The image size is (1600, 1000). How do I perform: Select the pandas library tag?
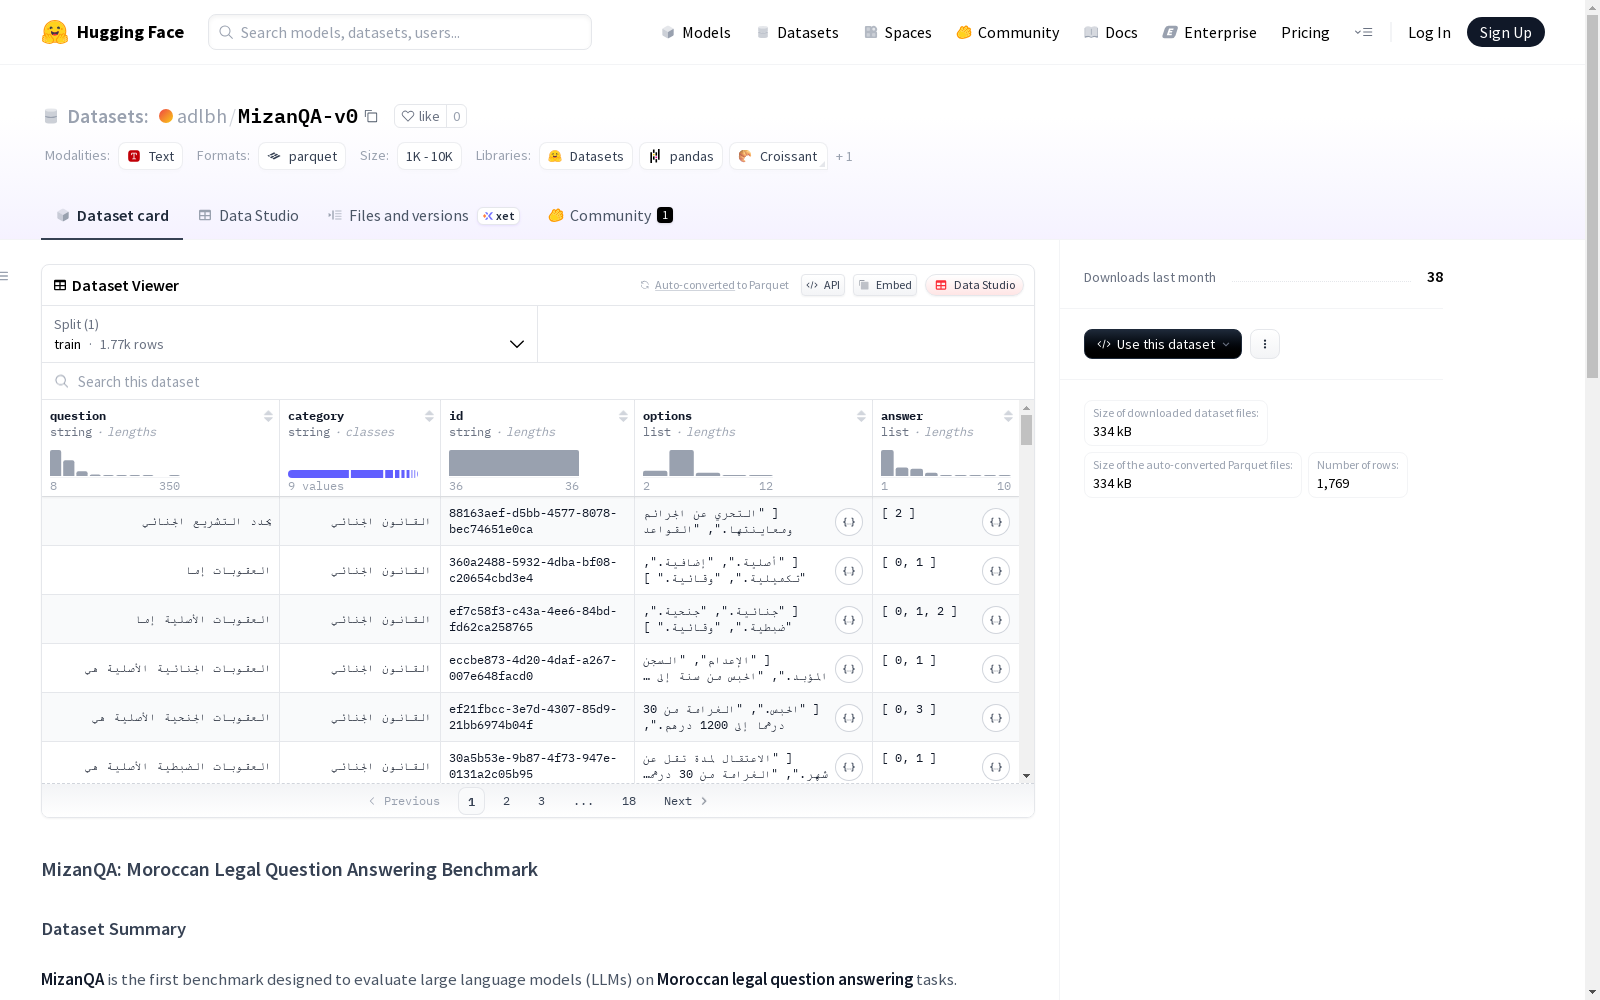pyautogui.click(x=681, y=156)
